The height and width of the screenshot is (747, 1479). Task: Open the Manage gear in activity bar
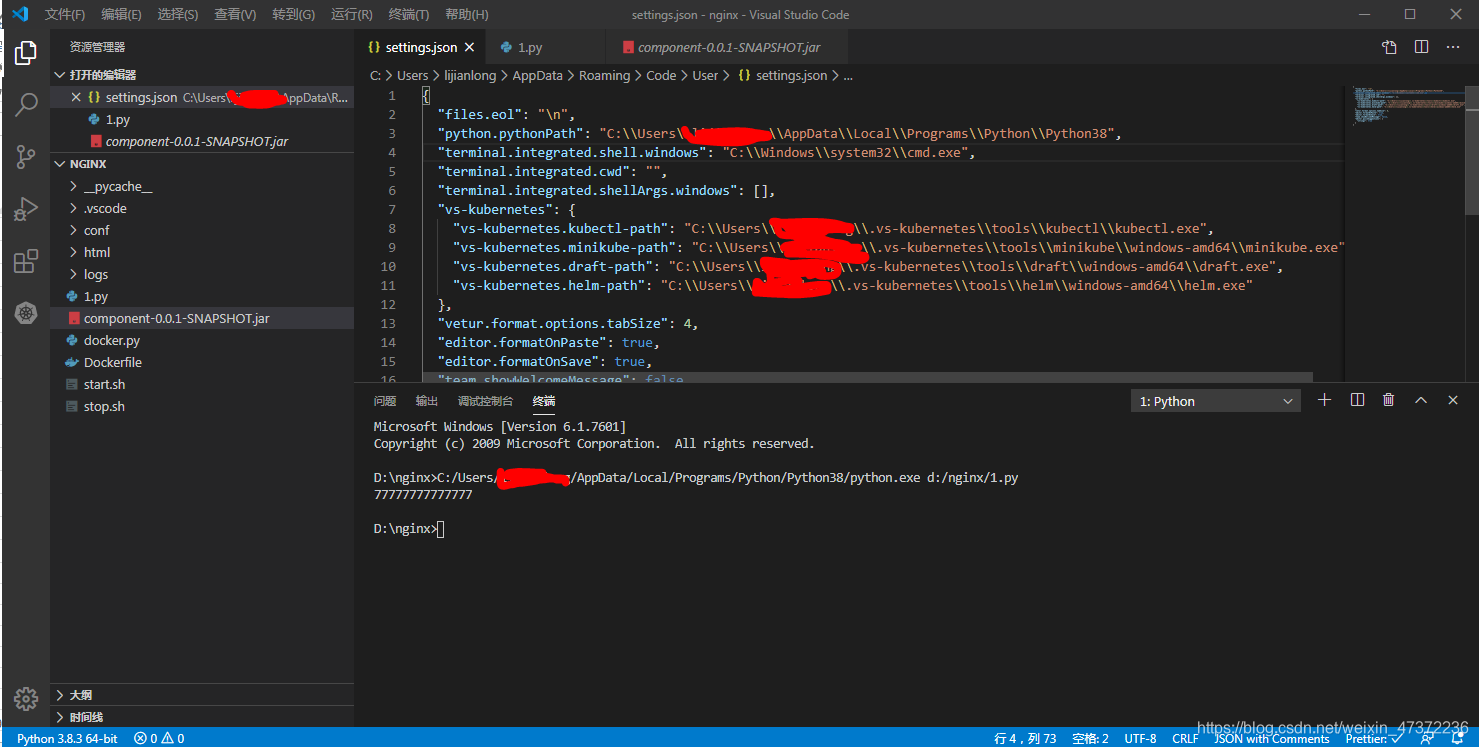pos(26,698)
